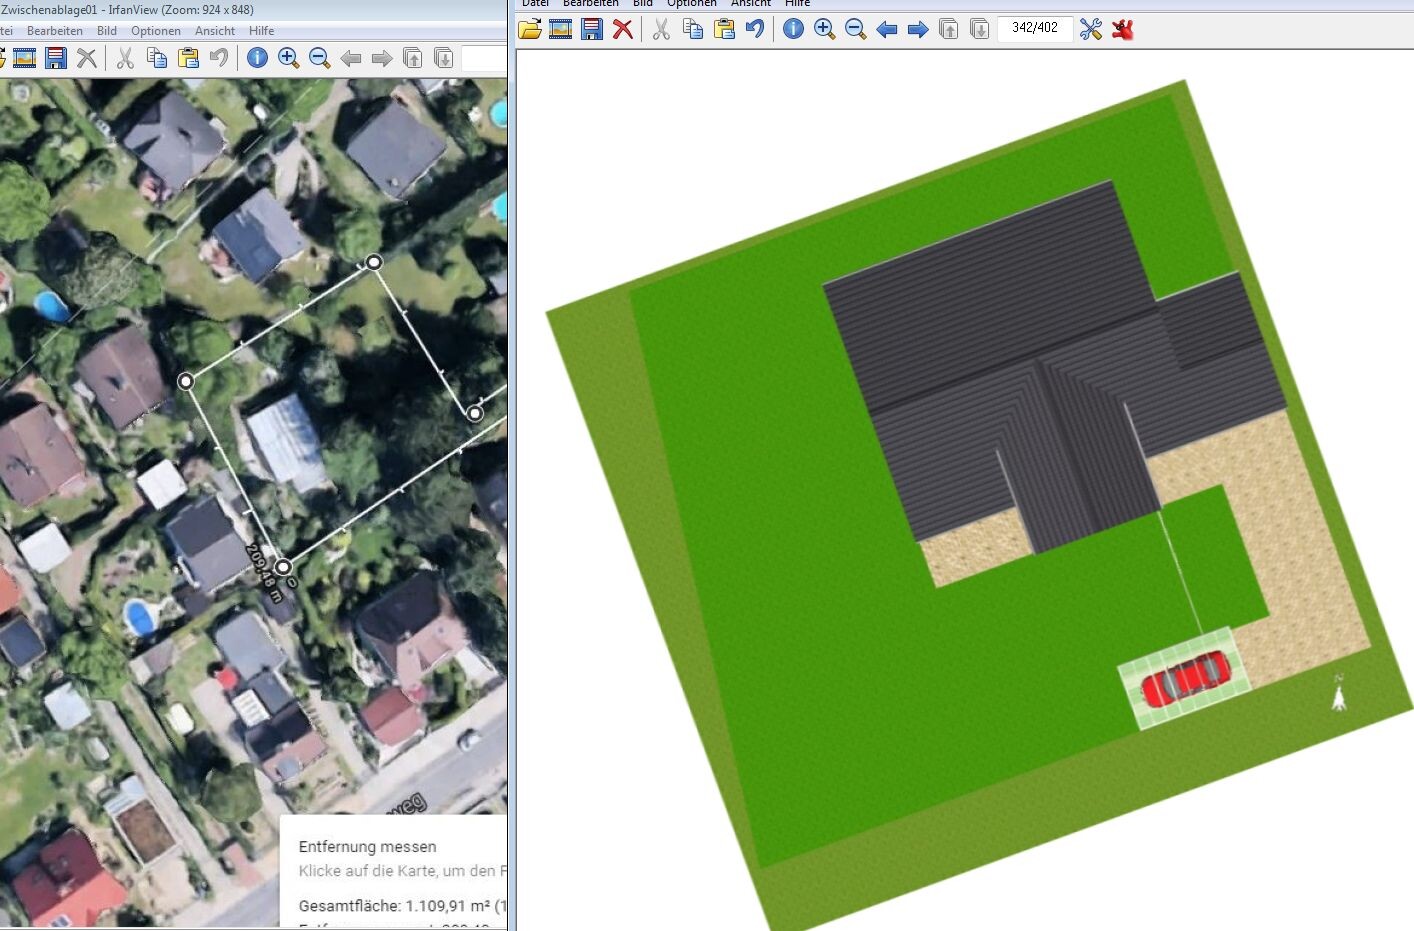This screenshot has width=1414, height=931.
Task: Go to next image with blue right arrow
Action: (917, 29)
